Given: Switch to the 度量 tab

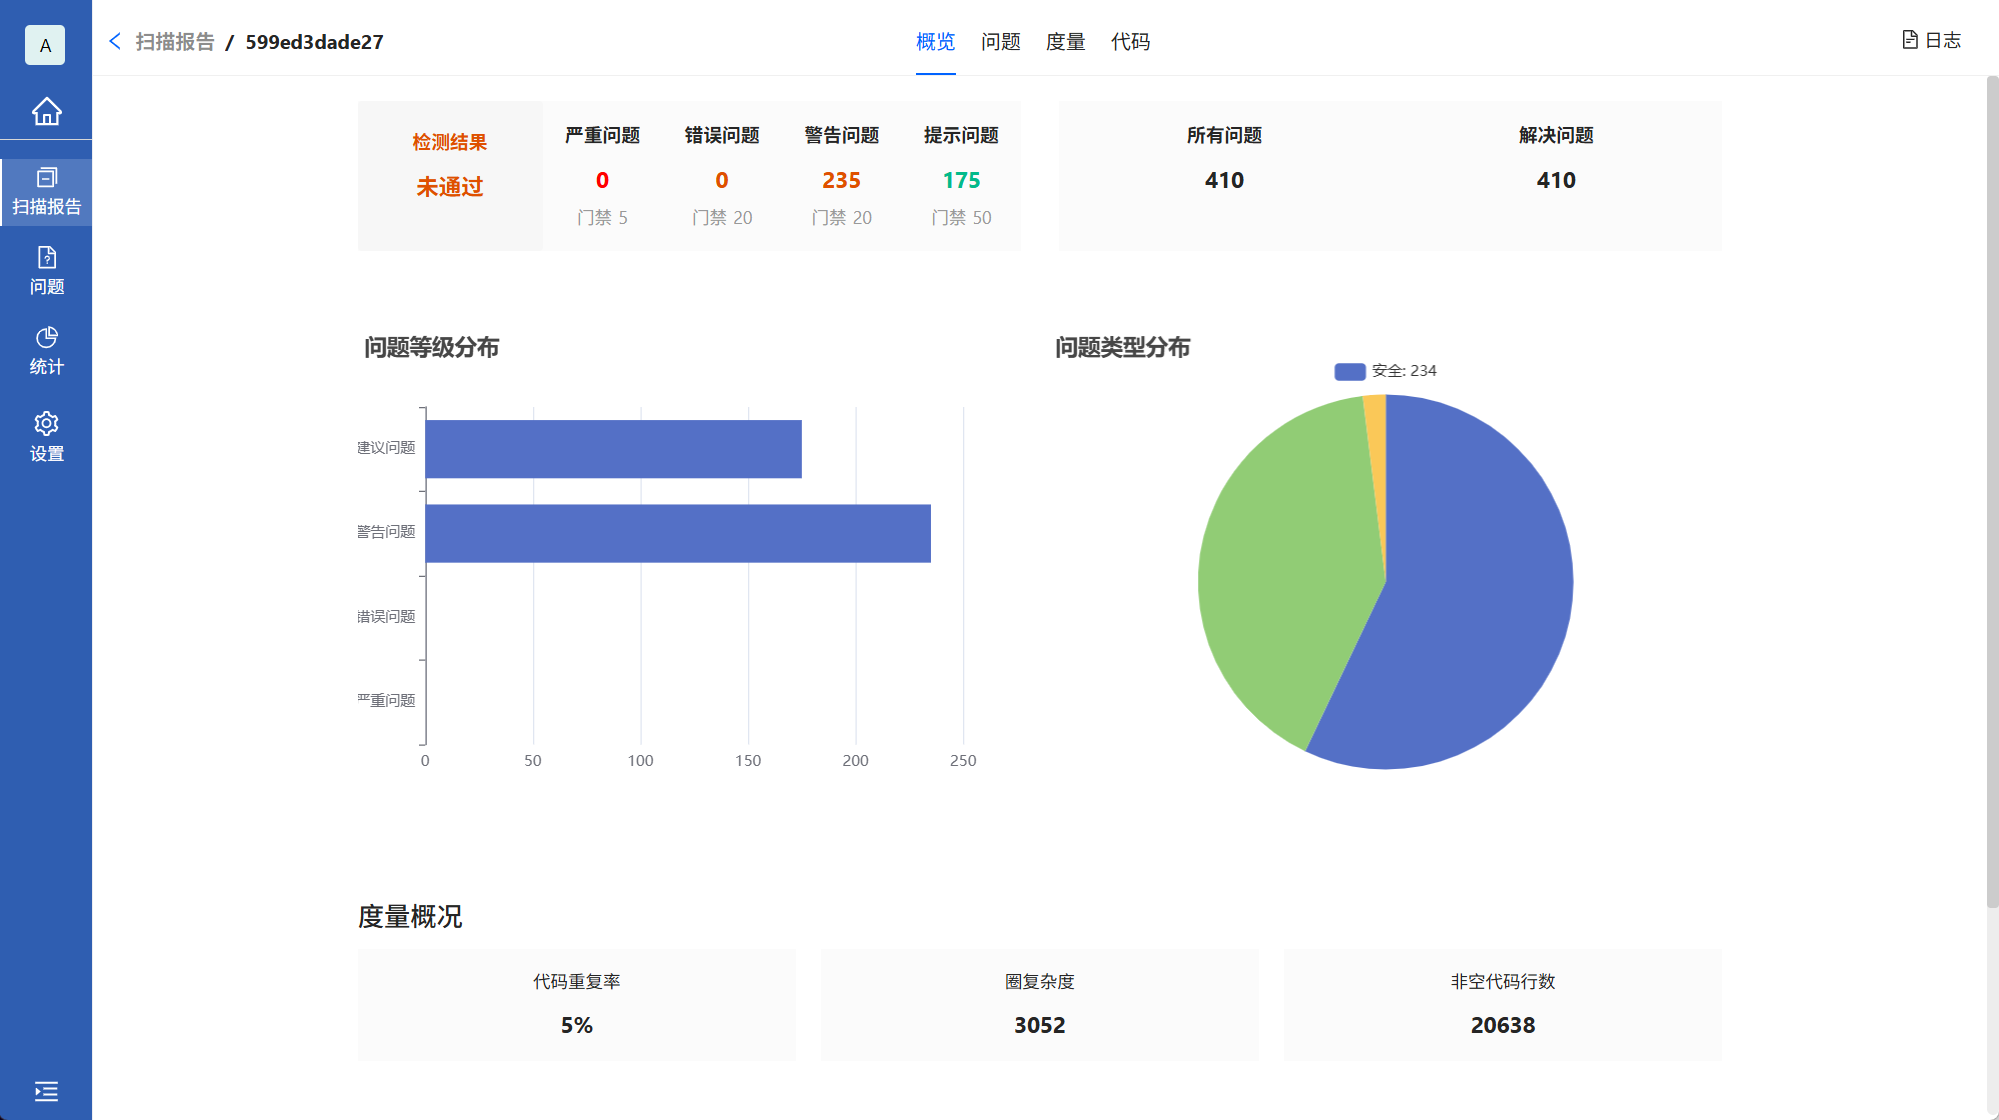Looking at the screenshot, I should (x=1065, y=42).
